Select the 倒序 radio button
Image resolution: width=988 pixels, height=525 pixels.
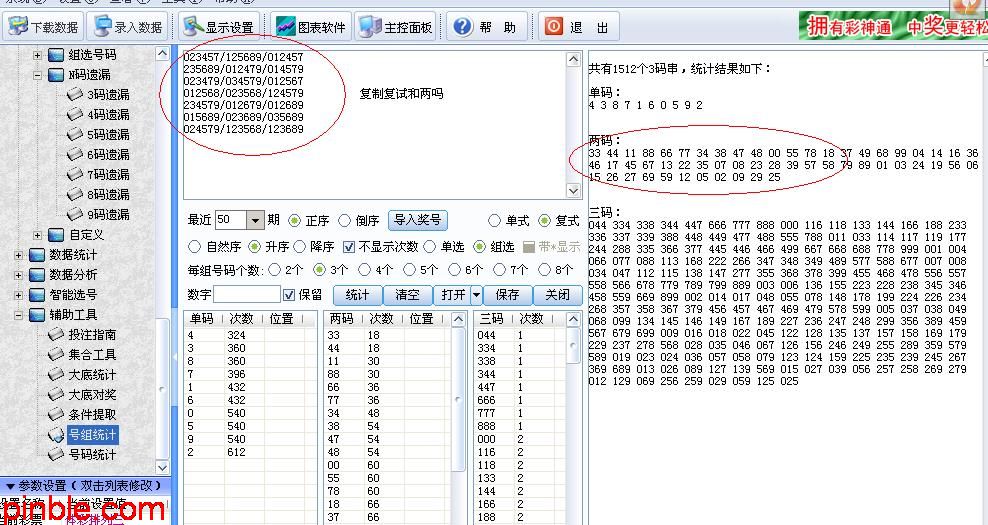[x=344, y=221]
